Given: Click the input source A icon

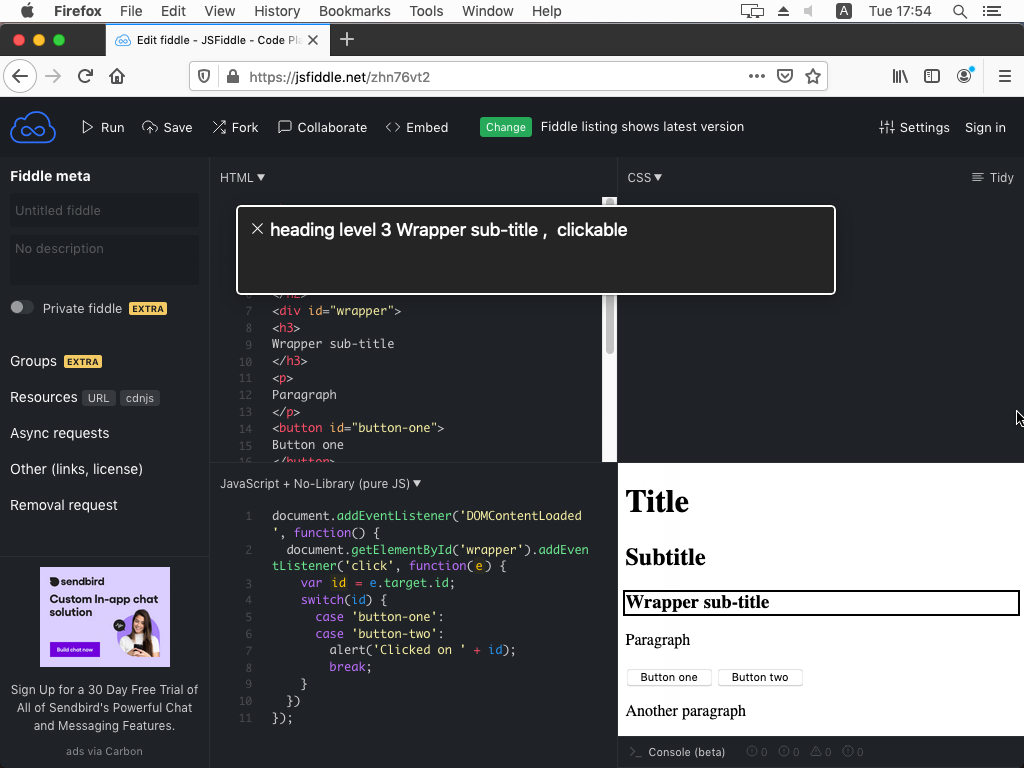Looking at the screenshot, I should tap(844, 11).
